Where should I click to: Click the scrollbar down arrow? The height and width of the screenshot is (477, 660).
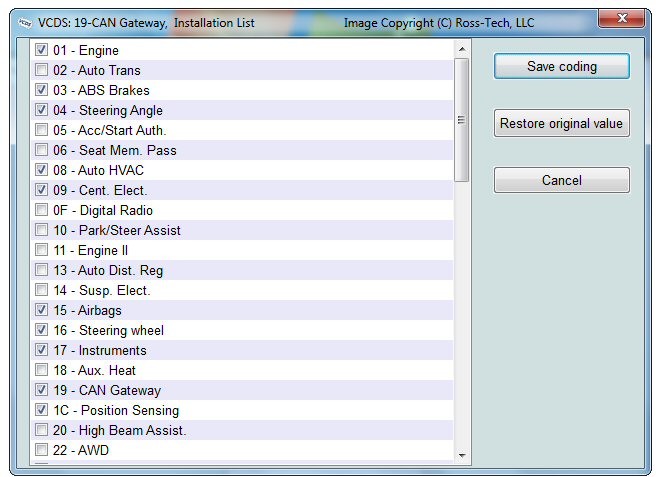462,455
